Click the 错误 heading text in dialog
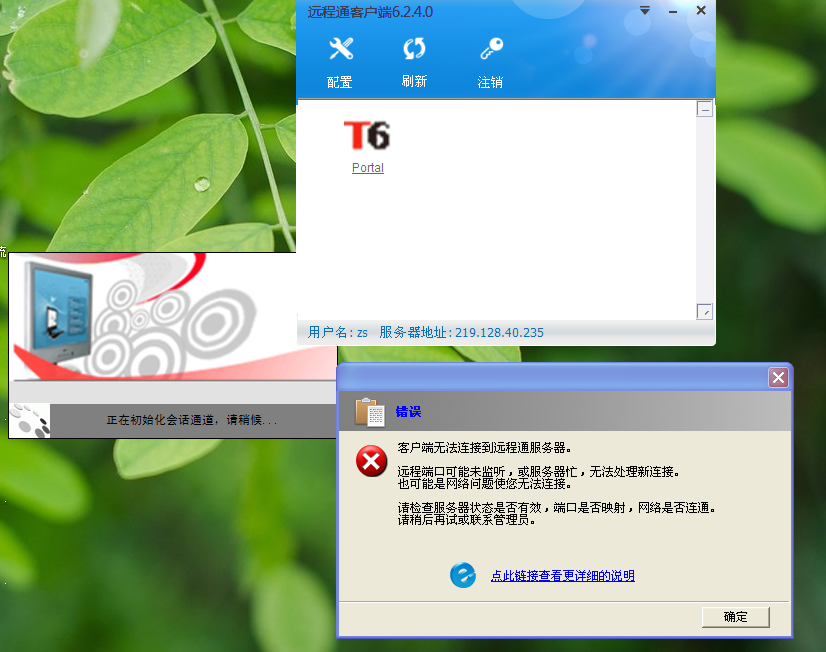Viewport: 826px width, 652px height. [x=408, y=412]
